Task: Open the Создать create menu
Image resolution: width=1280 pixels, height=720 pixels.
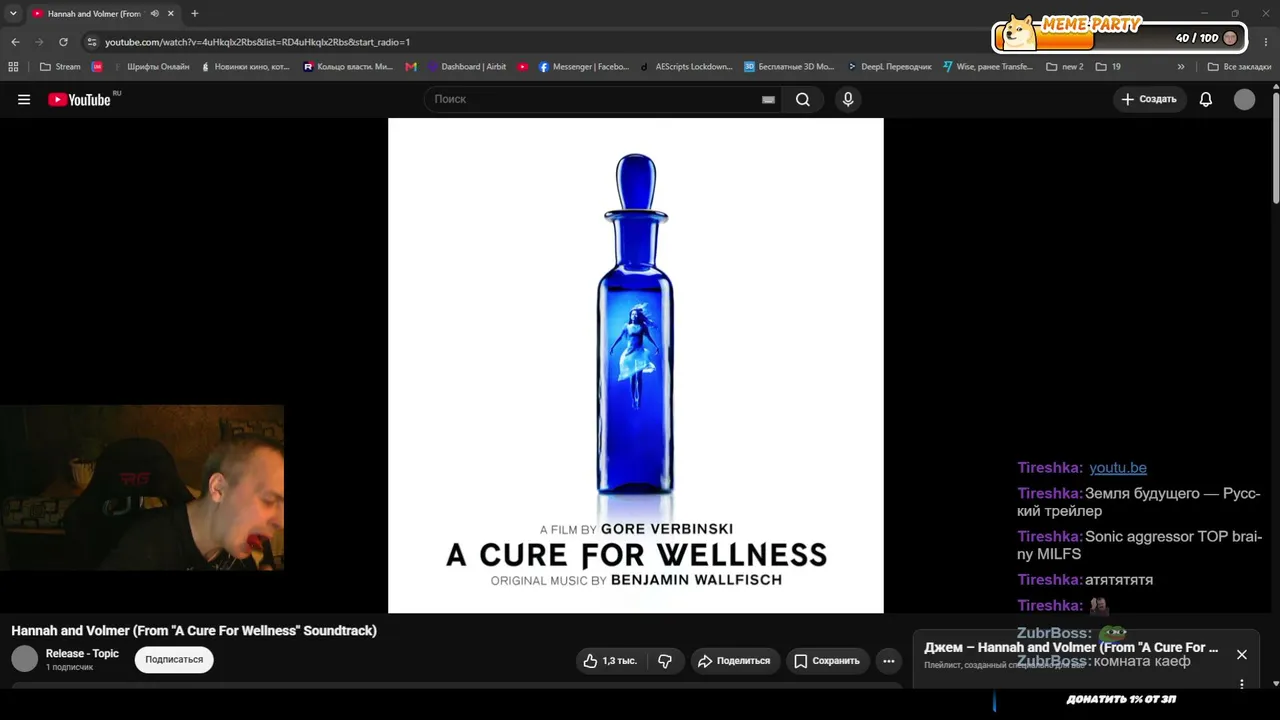Action: (1150, 99)
